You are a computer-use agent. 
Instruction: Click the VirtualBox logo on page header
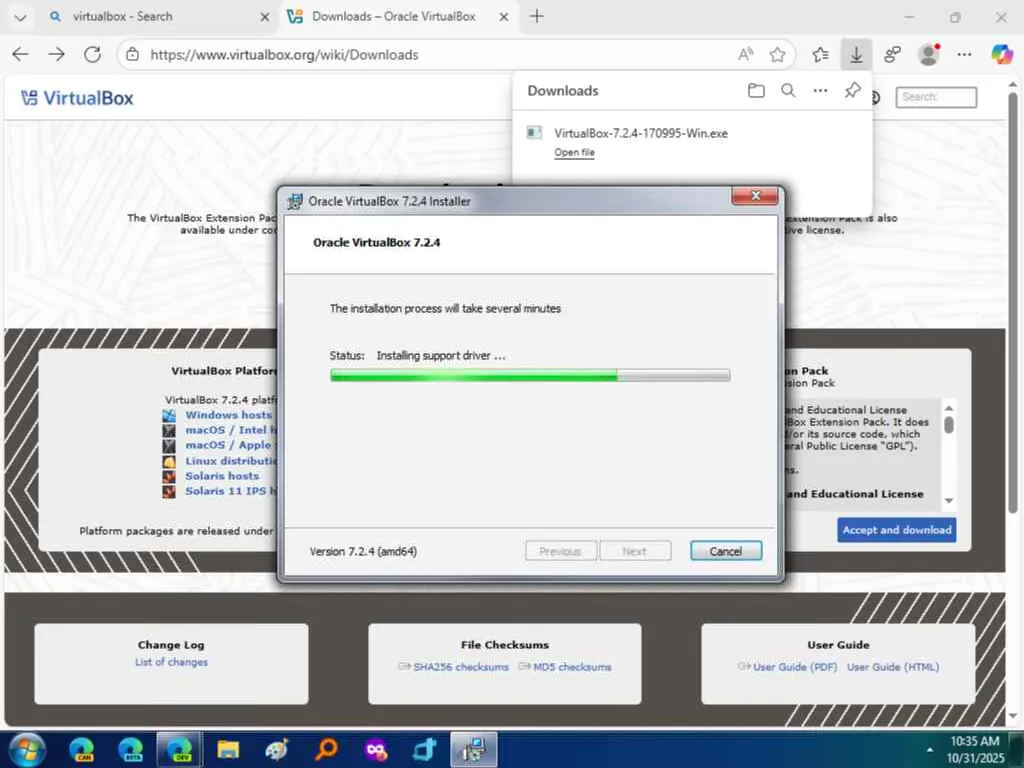(x=77, y=98)
